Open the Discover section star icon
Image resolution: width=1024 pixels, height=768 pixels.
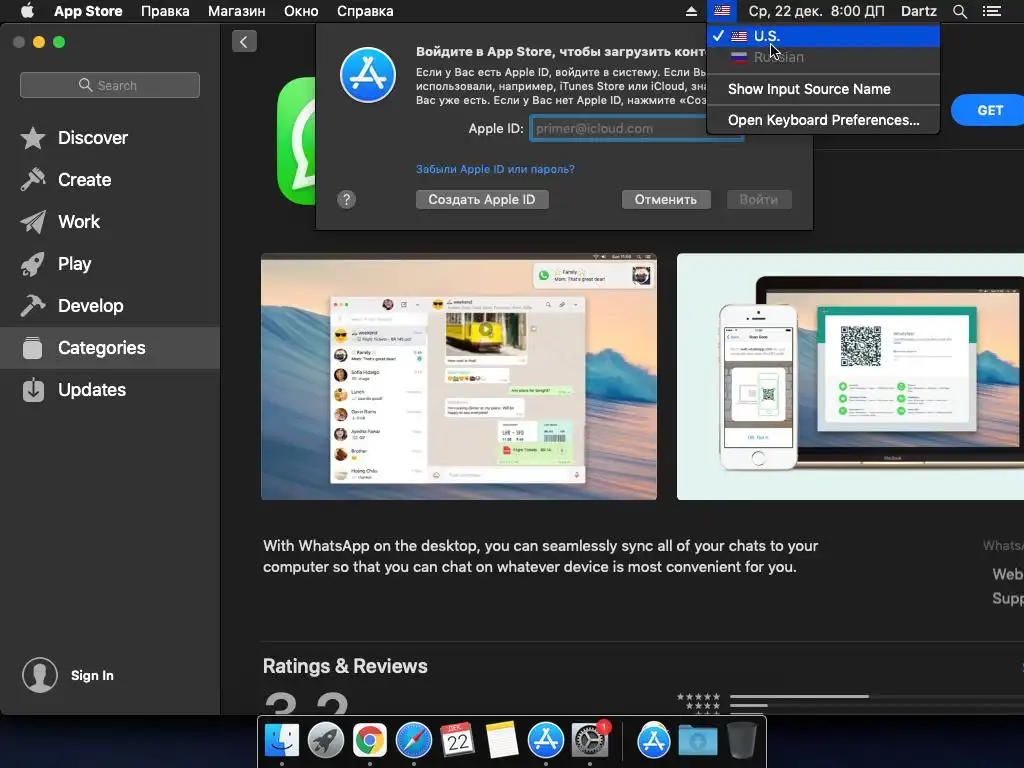(x=33, y=138)
